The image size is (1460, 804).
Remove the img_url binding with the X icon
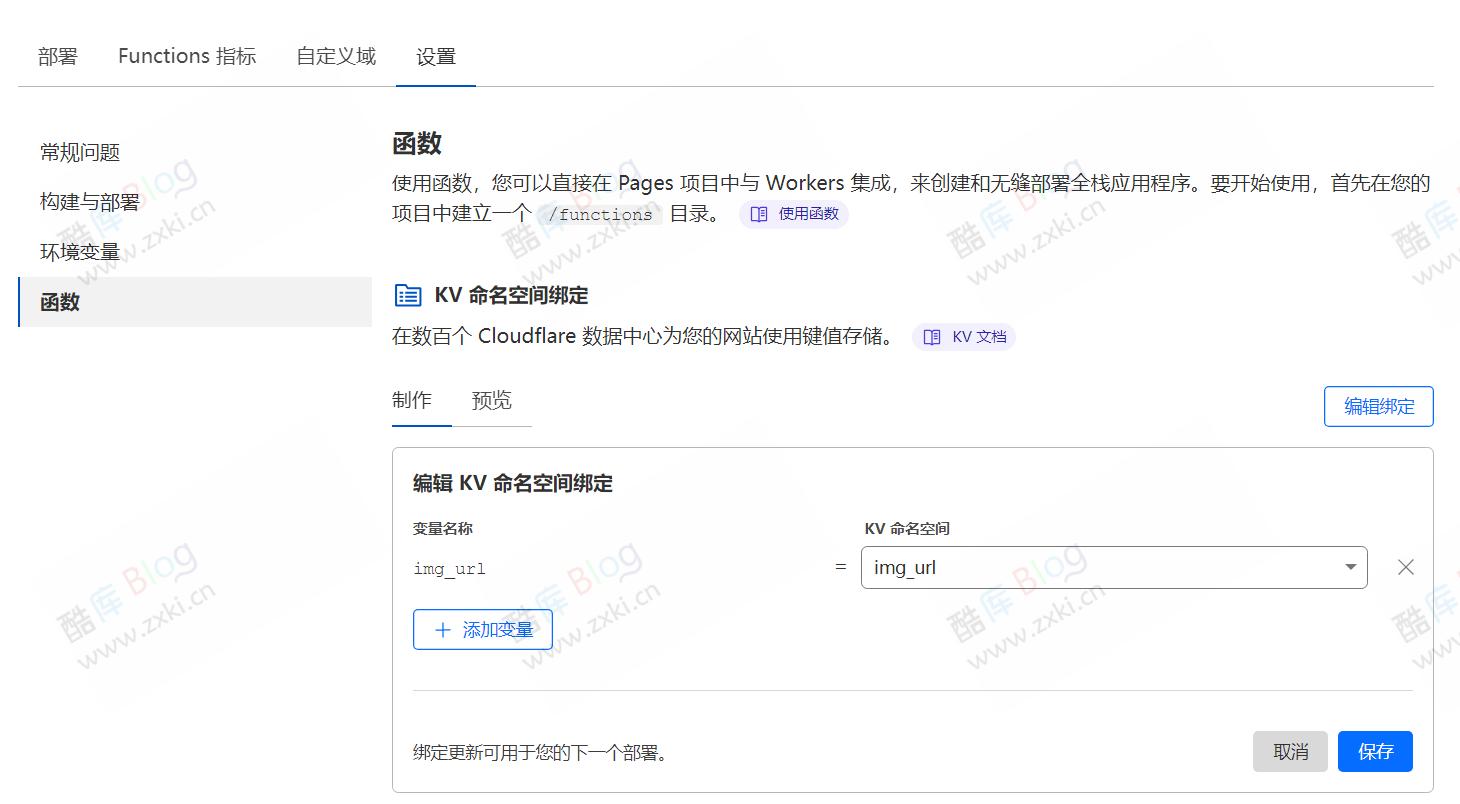click(1405, 567)
